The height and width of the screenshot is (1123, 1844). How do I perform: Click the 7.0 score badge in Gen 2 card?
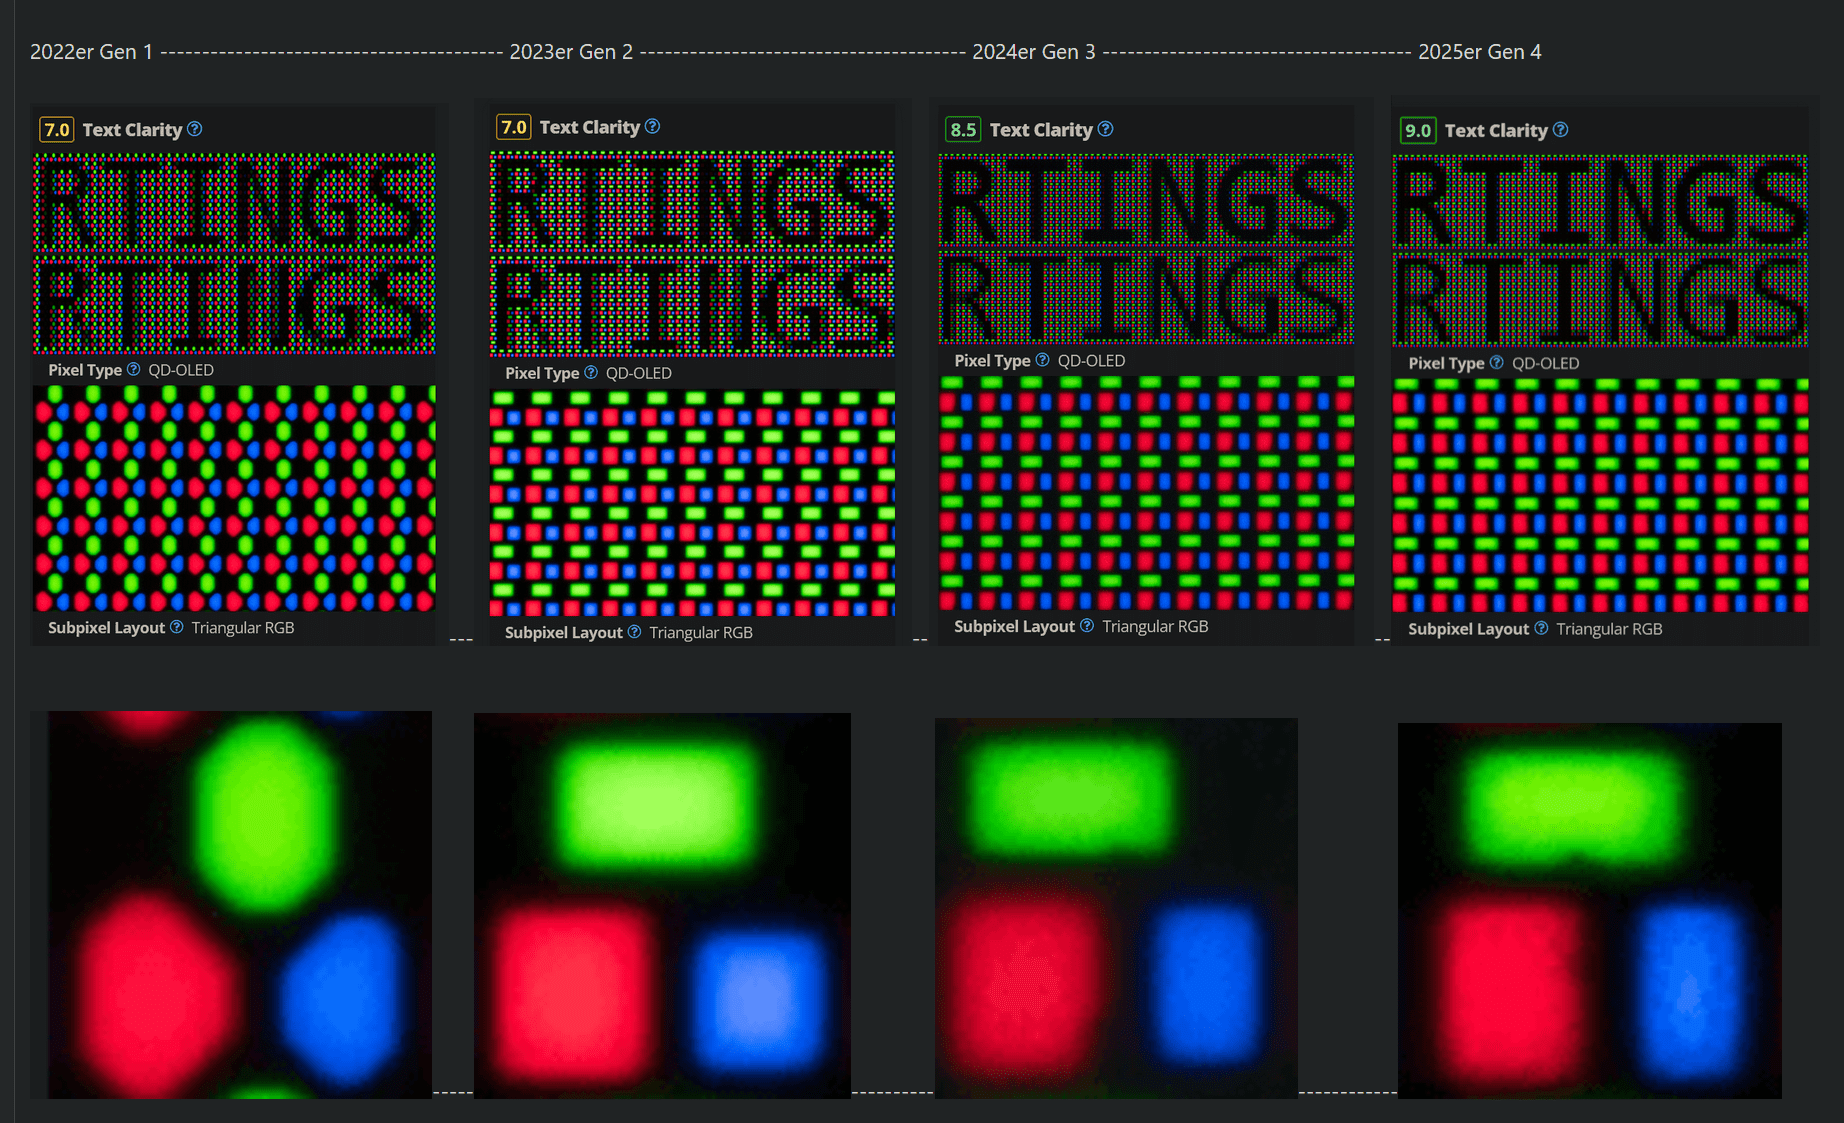coord(514,127)
